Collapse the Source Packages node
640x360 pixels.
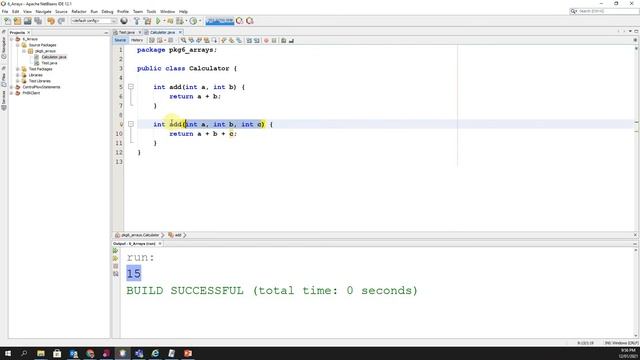[x=18, y=45]
